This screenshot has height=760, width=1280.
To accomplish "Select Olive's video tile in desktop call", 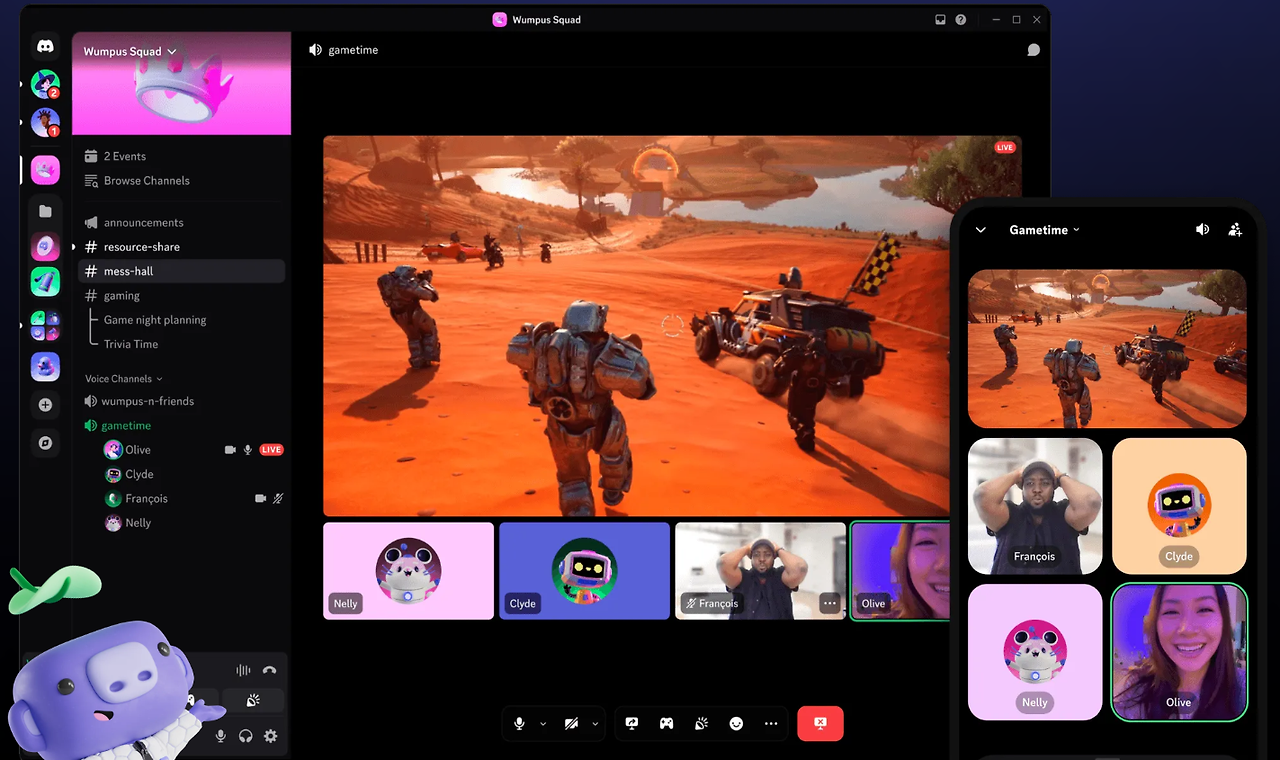I will pos(900,571).
